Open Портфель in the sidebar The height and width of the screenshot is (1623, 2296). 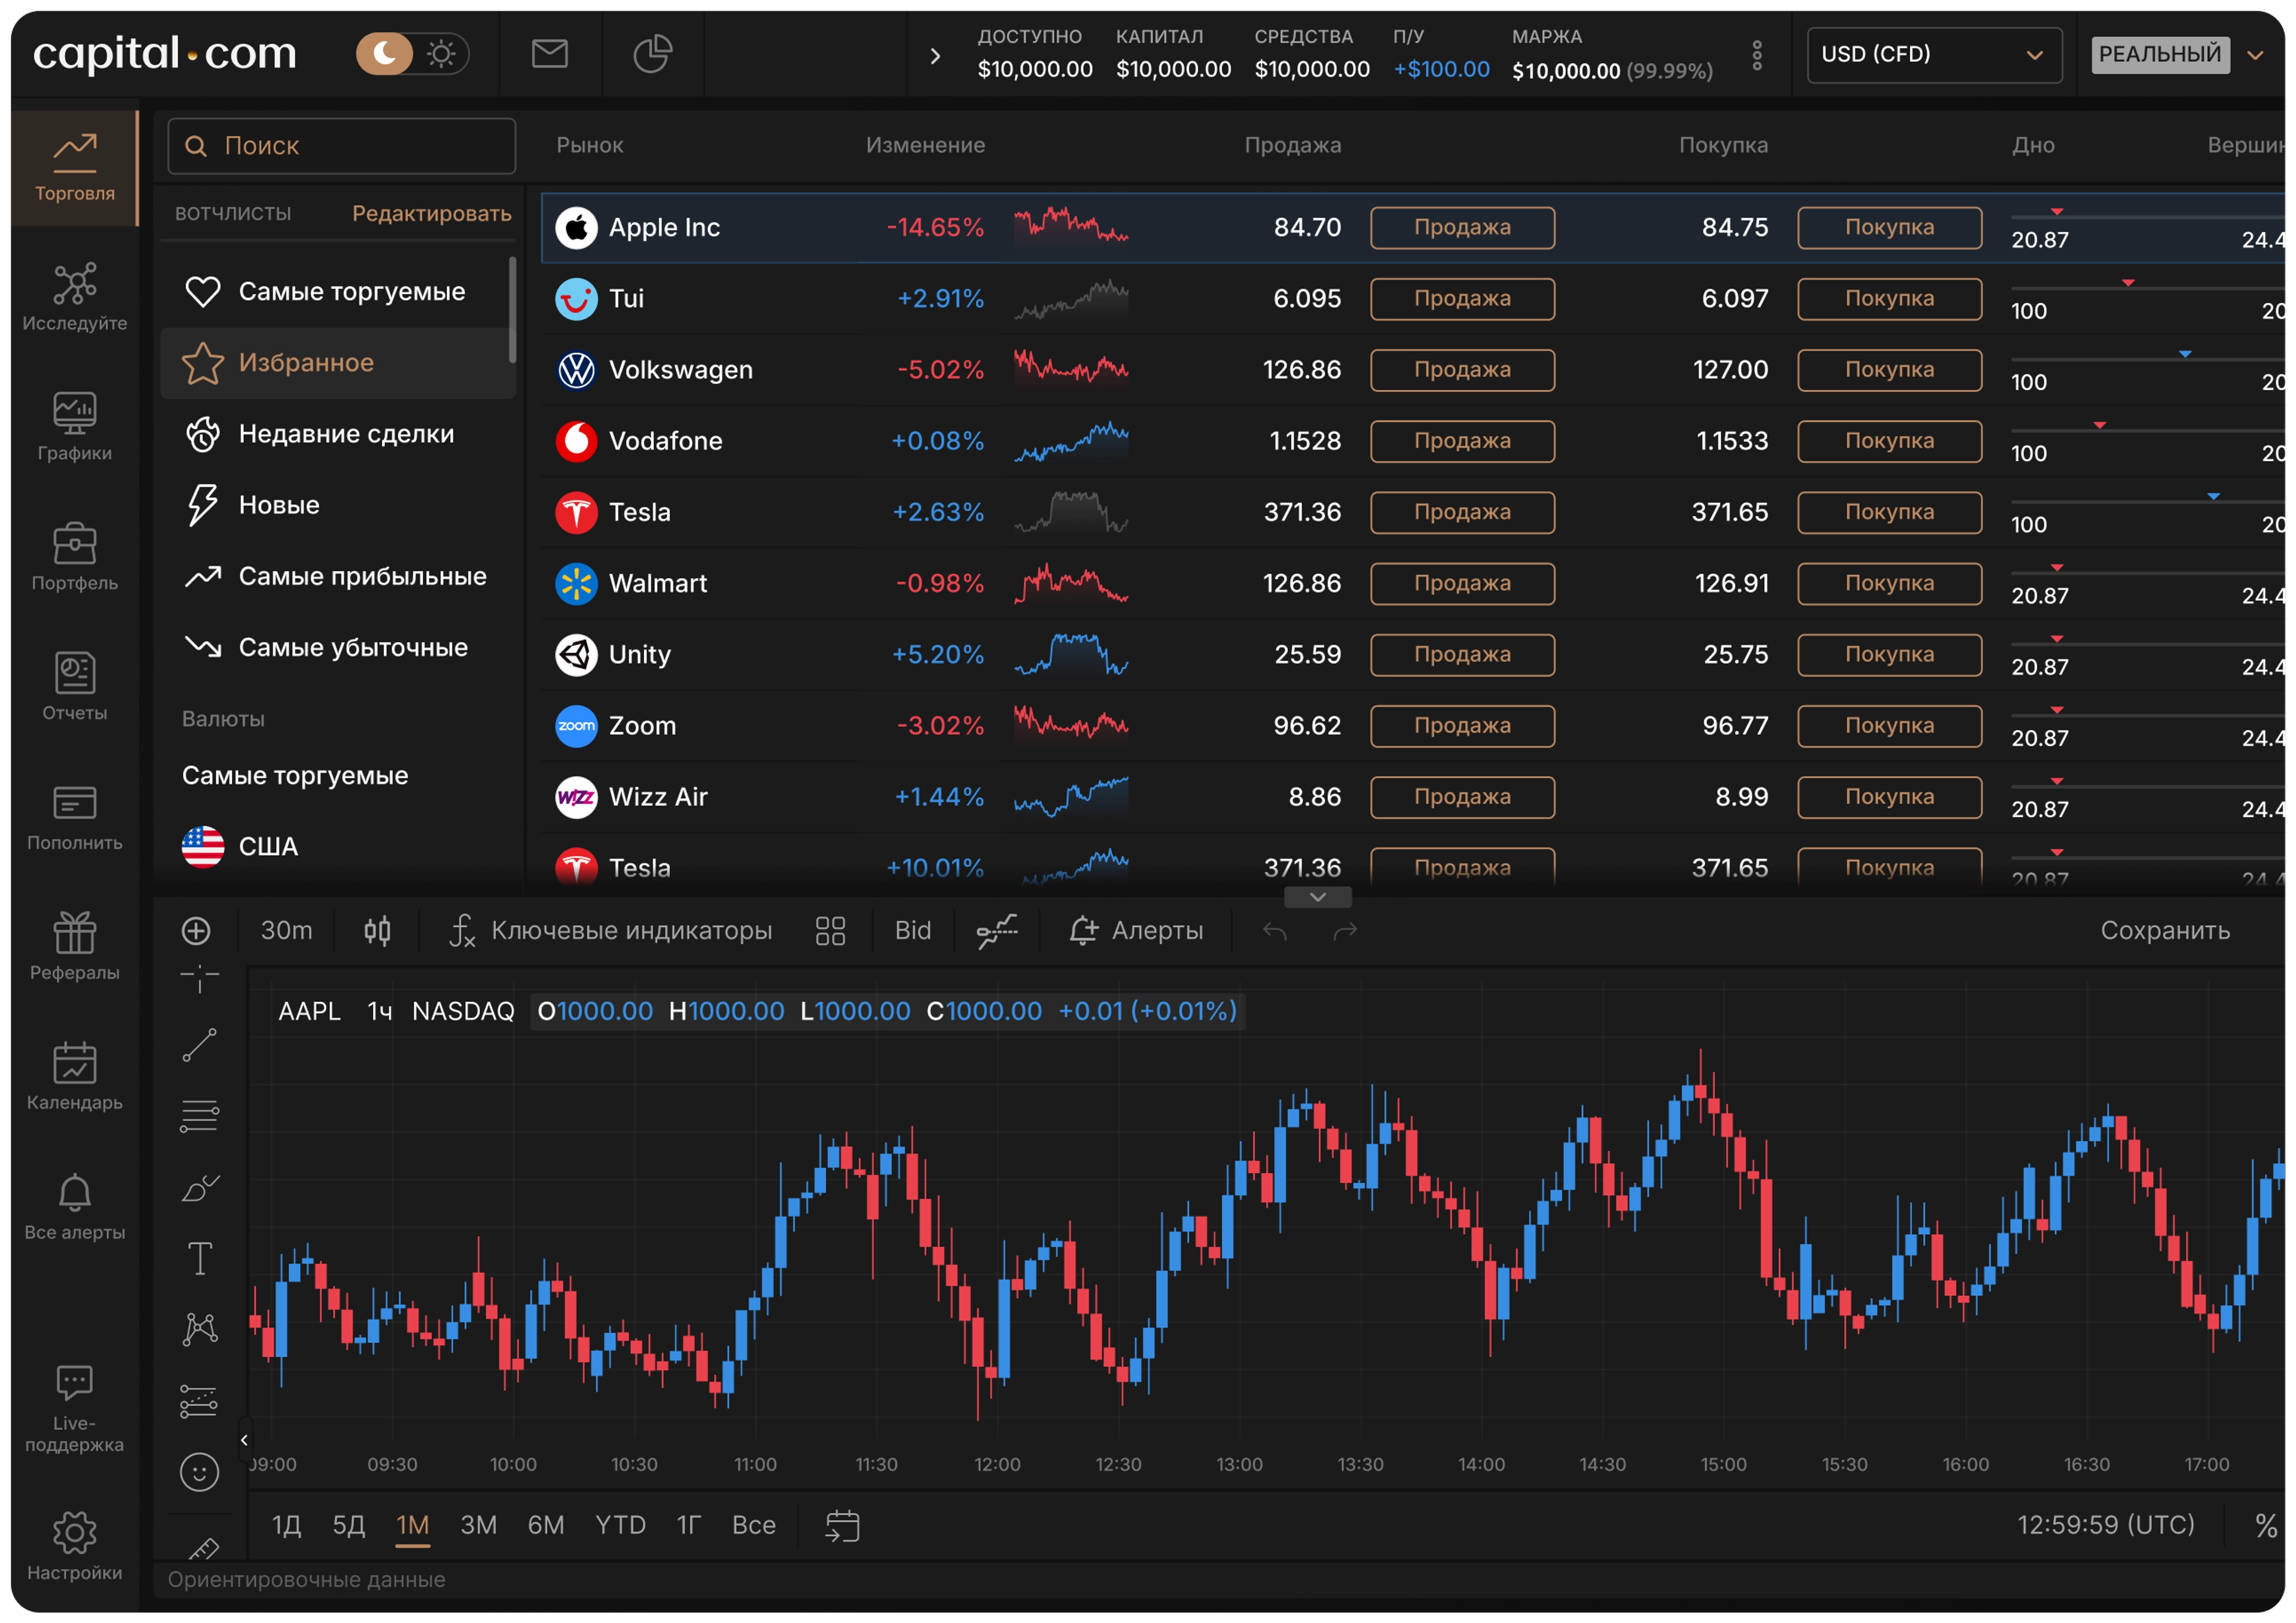[75, 557]
